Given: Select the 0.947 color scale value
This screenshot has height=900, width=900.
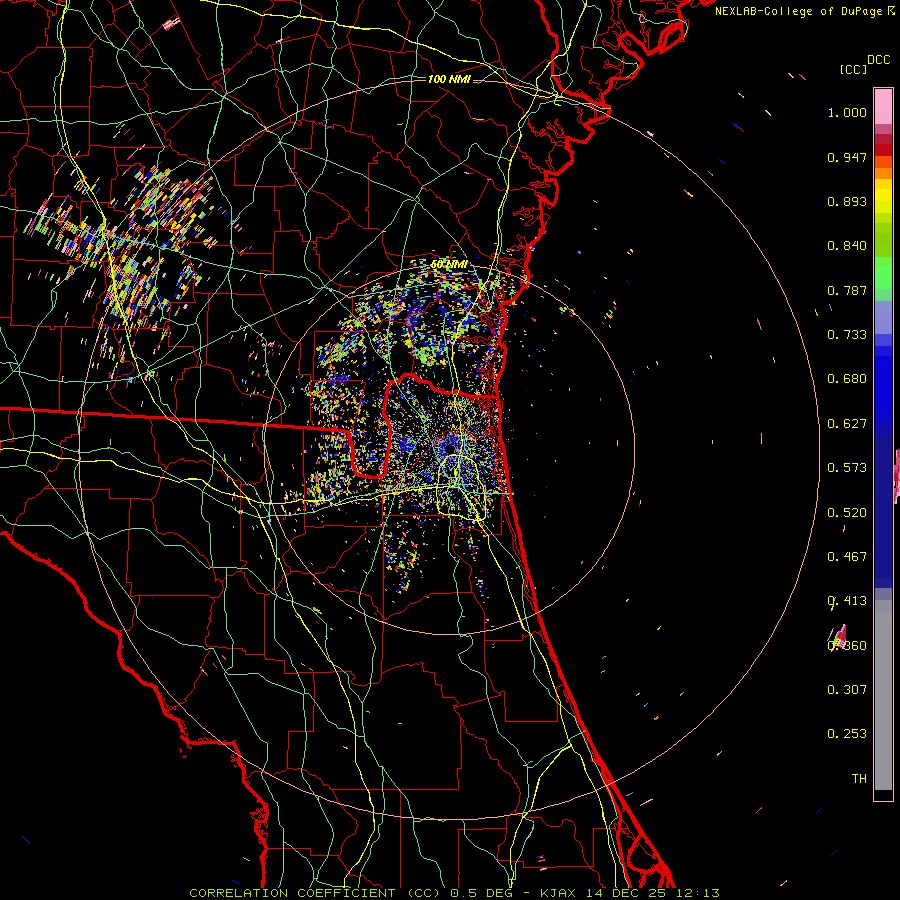Looking at the screenshot, I should tap(847, 157).
